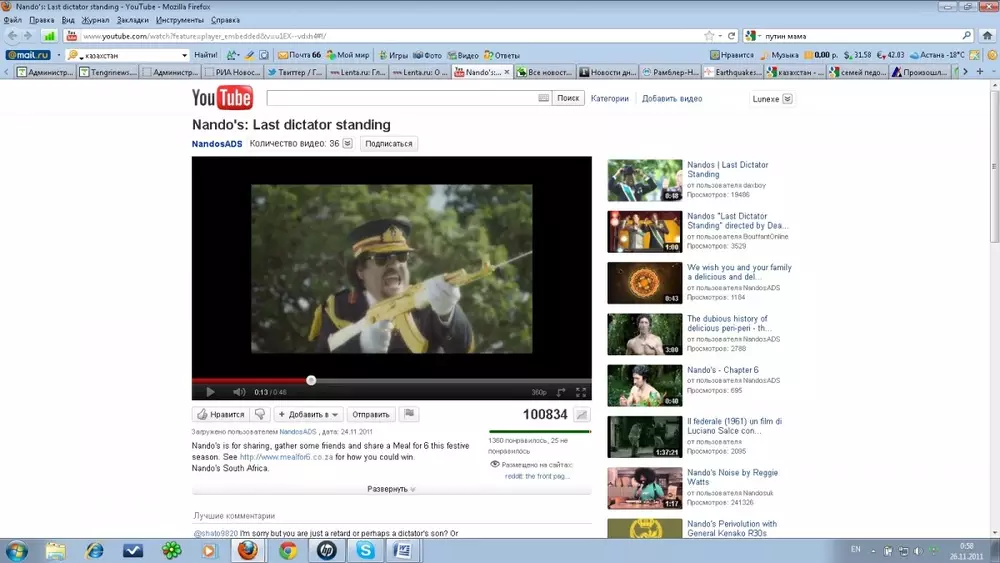This screenshot has width=1000, height=563.
Task: Open the Закладки menu in Firefox
Action: pos(132,20)
